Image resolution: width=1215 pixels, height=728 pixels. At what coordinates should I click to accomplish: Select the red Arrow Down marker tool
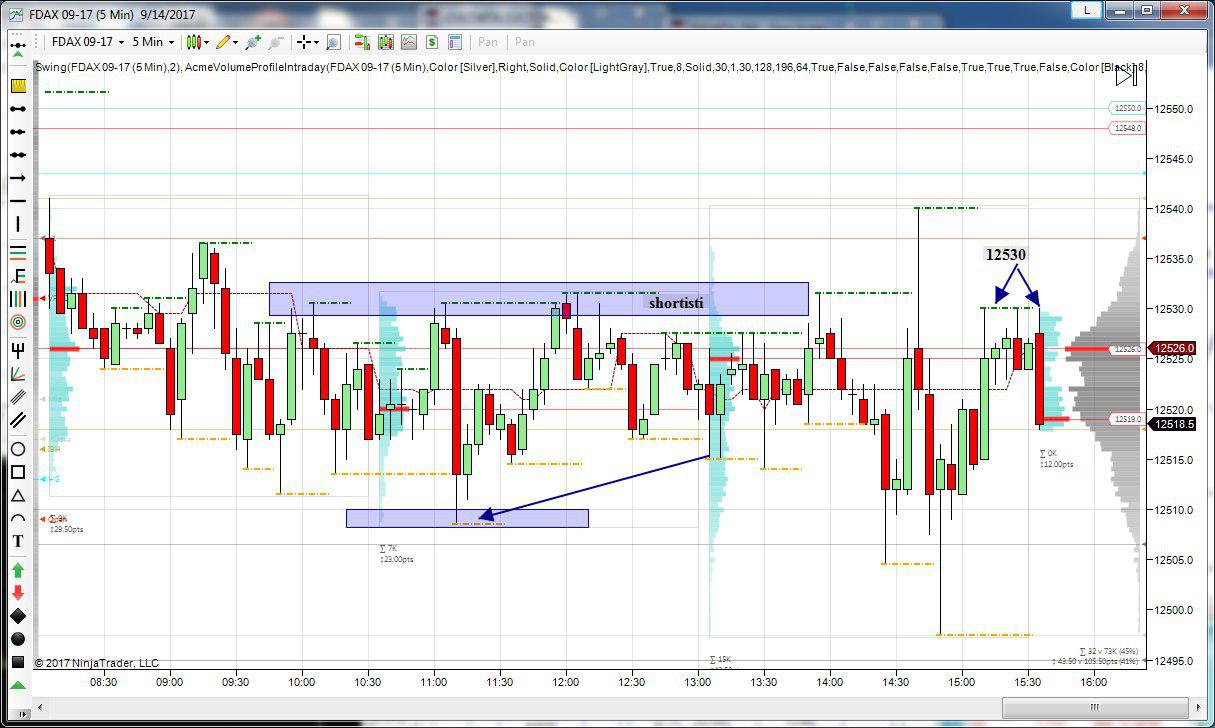17,593
